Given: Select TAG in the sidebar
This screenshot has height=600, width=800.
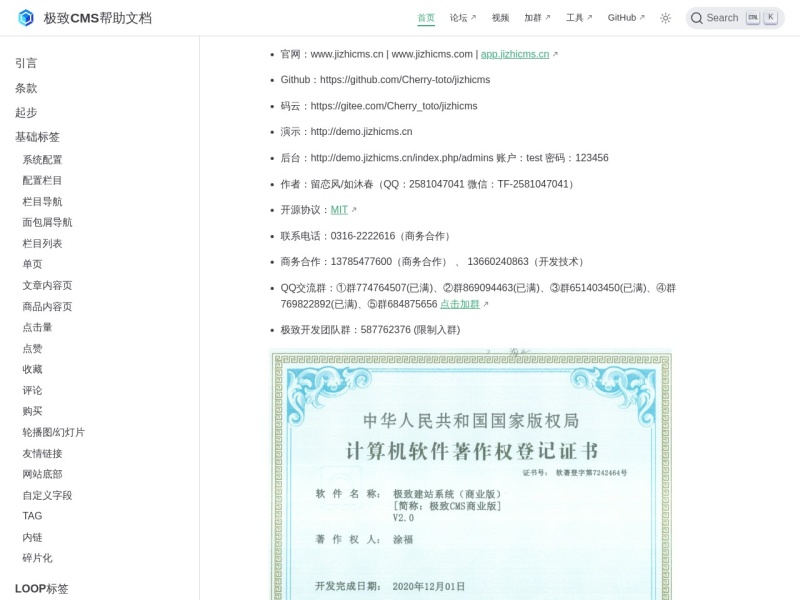Looking at the screenshot, I should click(32, 516).
